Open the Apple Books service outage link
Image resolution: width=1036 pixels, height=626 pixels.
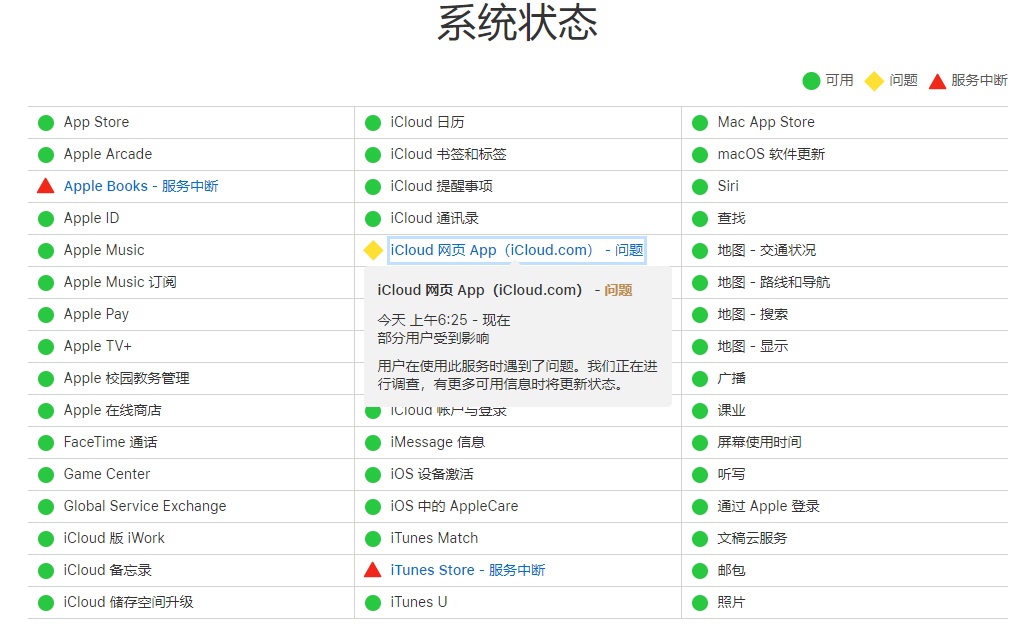tap(141, 186)
